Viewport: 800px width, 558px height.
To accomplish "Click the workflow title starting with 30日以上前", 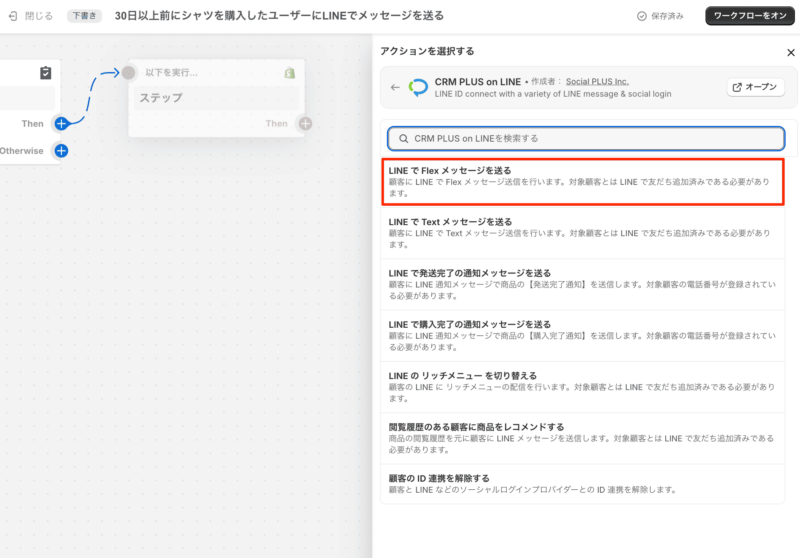I will click(279, 16).
